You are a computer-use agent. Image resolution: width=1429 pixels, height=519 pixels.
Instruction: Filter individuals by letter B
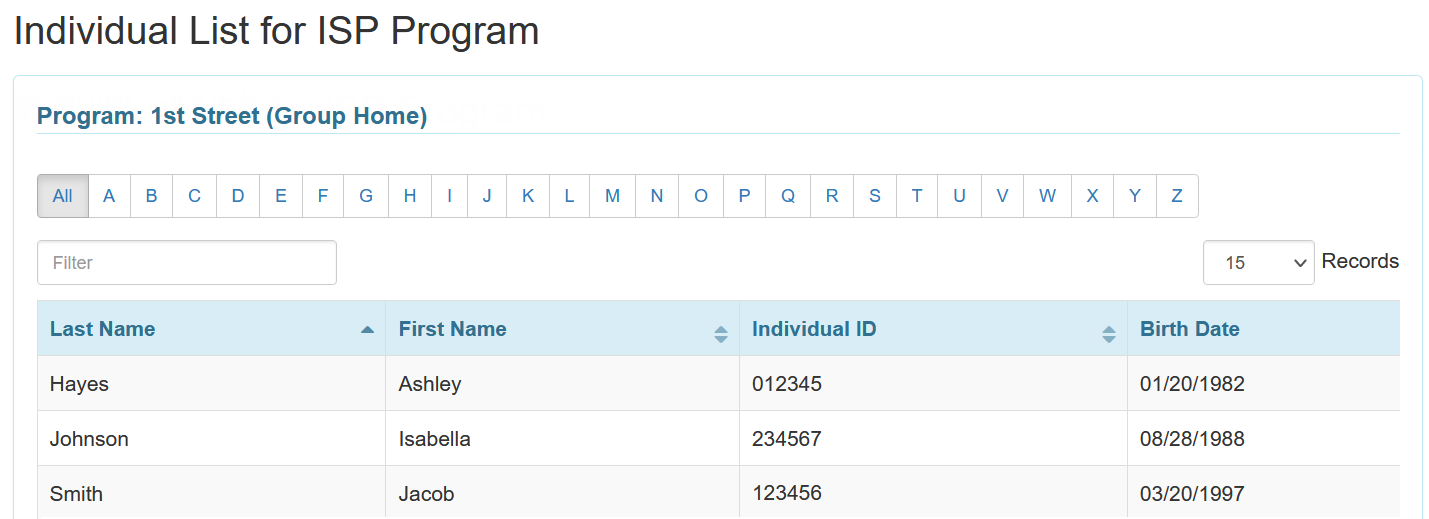coord(151,196)
